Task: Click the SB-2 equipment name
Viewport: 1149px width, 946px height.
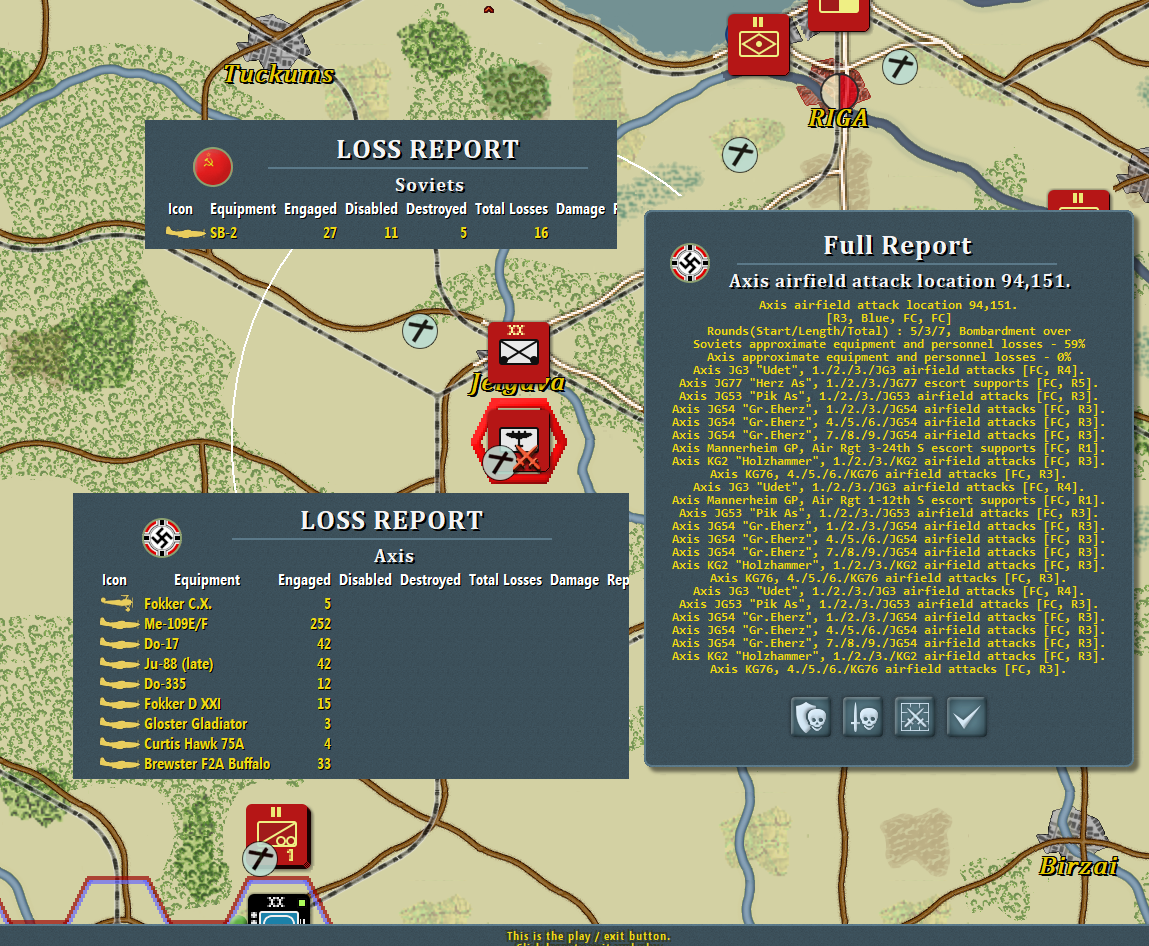Action: (223, 233)
